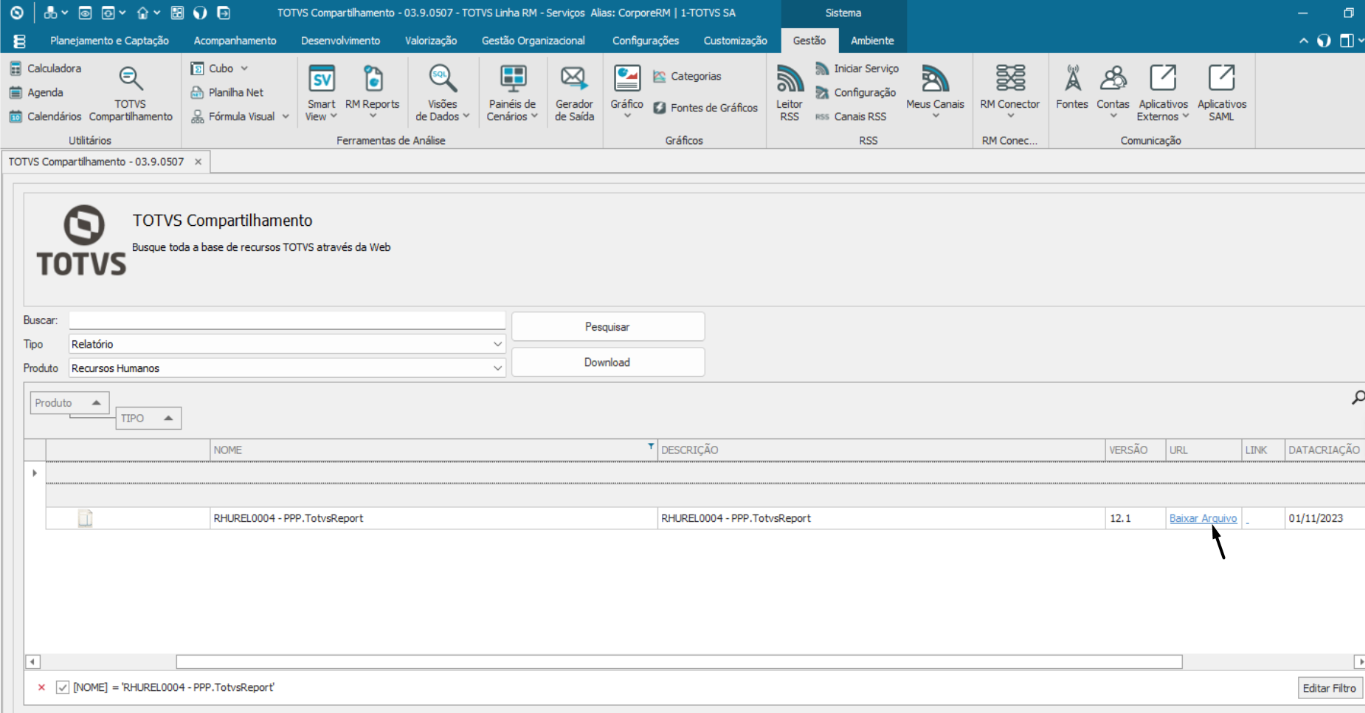Launch TOTVS Compartilhamento from the ribbon
The image size is (1365, 713).
(131, 94)
